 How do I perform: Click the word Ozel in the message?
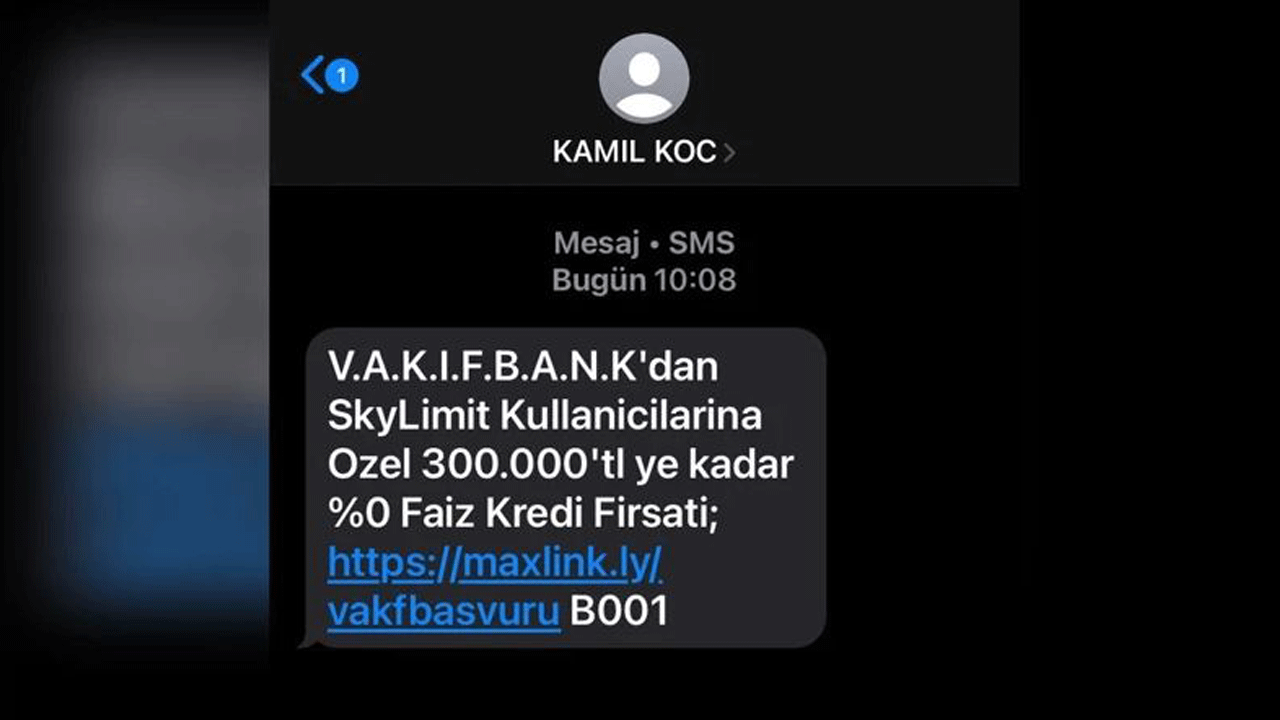[369, 464]
